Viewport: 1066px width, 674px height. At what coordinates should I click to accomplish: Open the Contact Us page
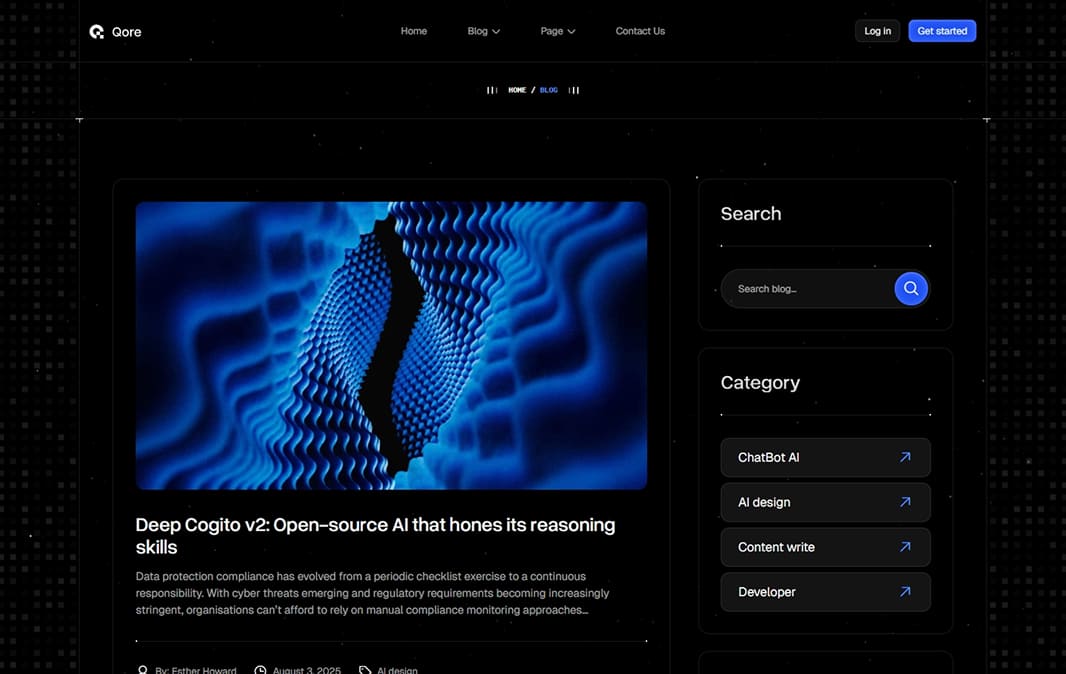tap(640, 31)
